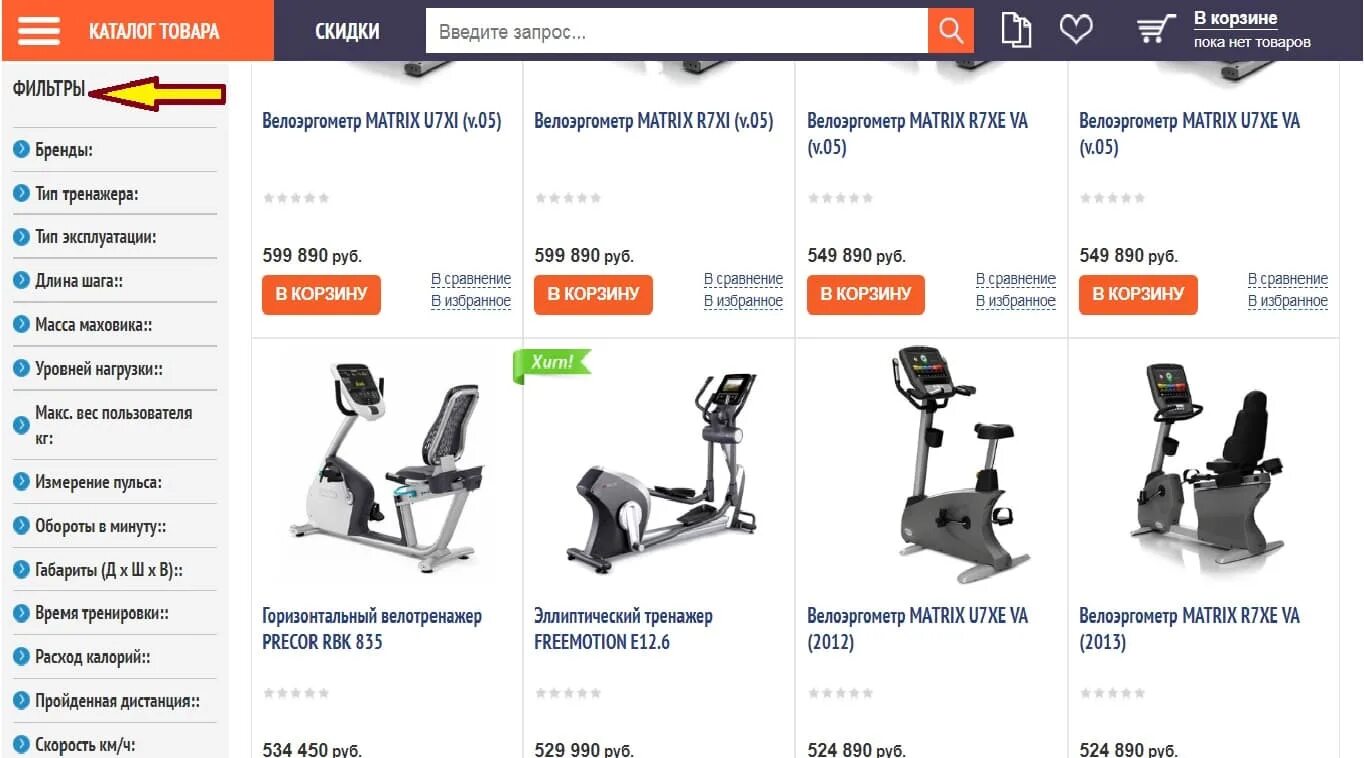This screenshot has height=758, width=1364.
Task: Add MATRIX U7XI to cart with В корзину
Action: coord(321,294)
